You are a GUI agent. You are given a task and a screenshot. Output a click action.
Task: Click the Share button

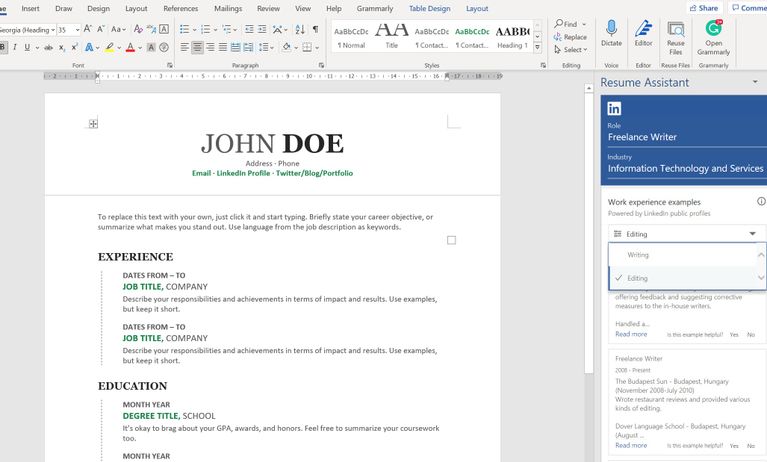pyautogui.click(x=704, y=8)
